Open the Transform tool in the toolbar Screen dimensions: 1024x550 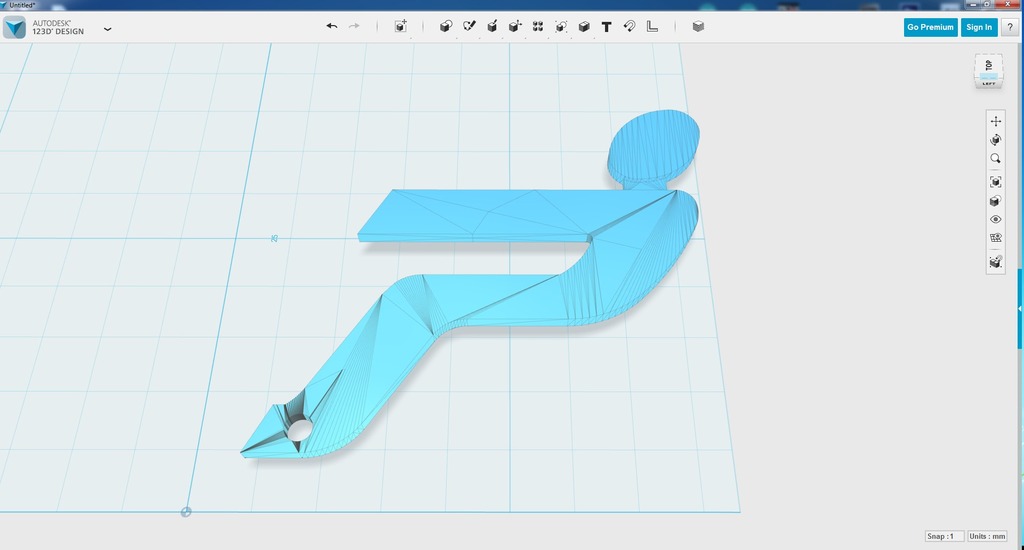point(401,27)
